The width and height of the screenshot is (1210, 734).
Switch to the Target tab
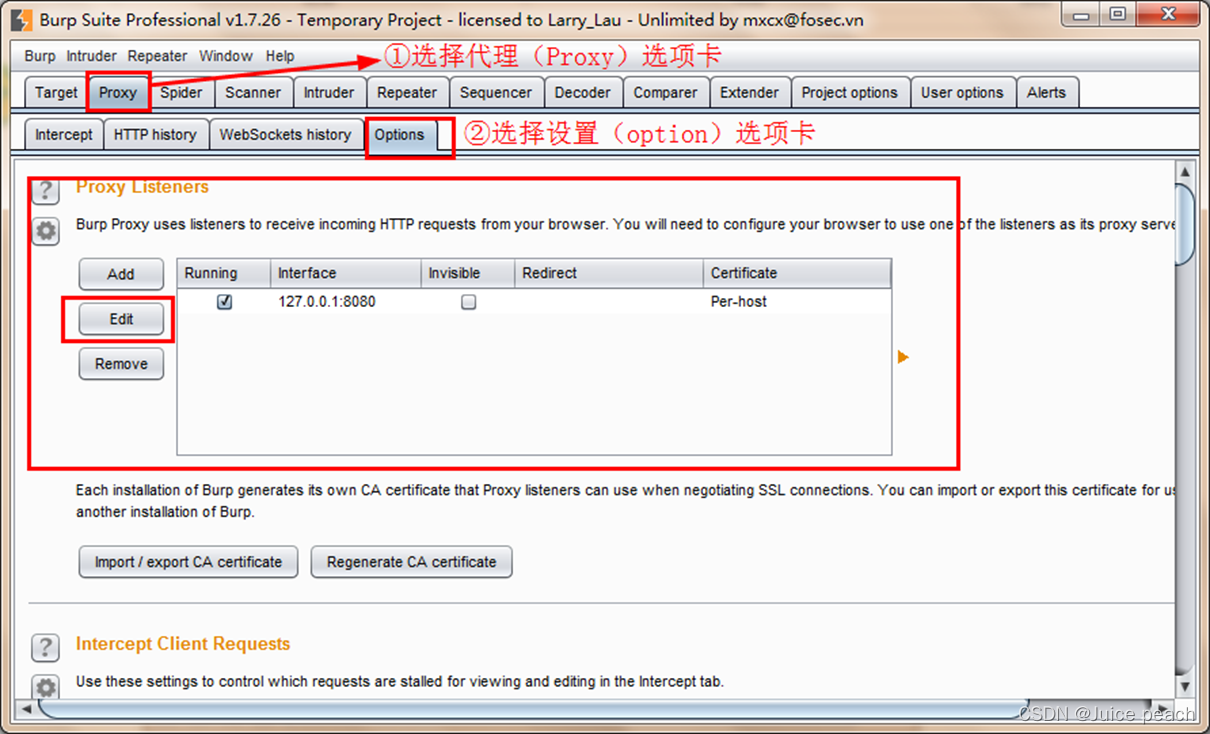56,92
